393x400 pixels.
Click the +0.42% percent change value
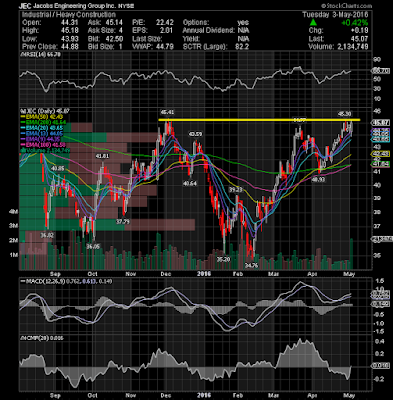354,23
